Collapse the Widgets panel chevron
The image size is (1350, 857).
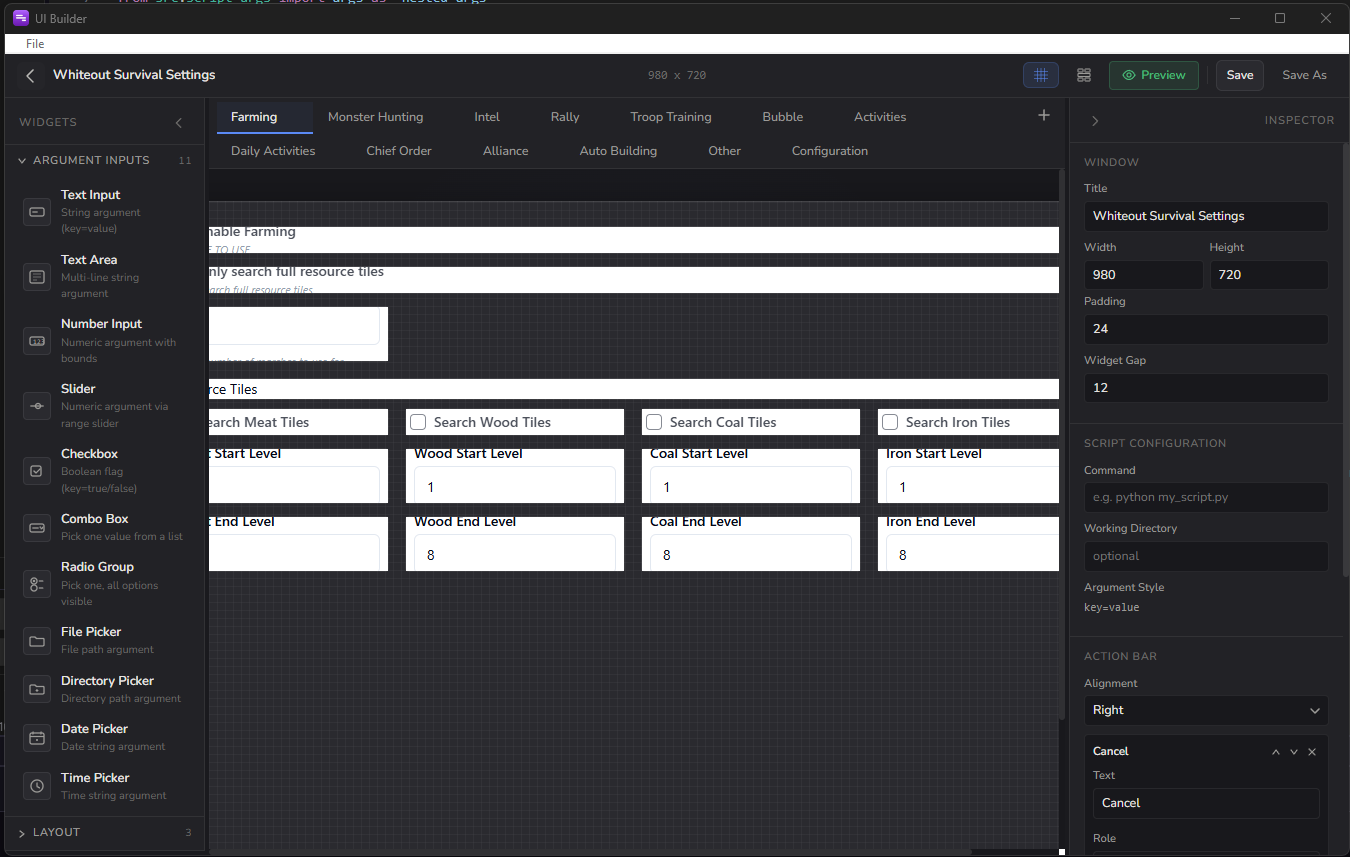click(179, 123)
